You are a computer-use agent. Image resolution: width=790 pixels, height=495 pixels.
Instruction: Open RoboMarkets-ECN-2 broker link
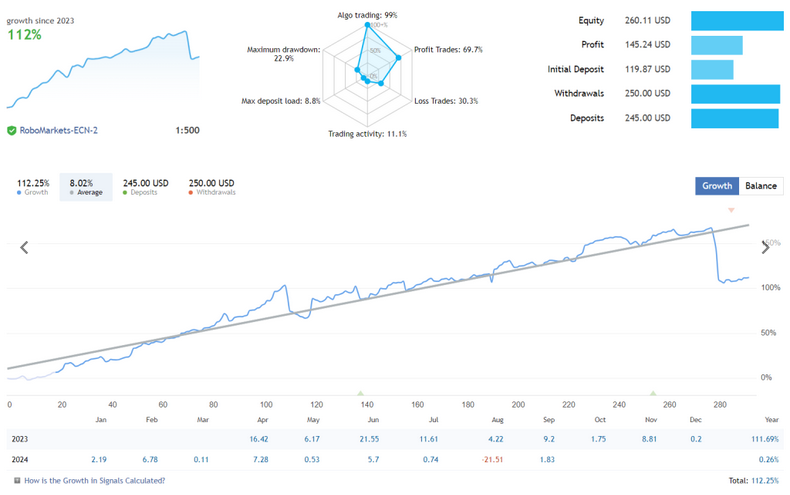(x=58, y=131)
